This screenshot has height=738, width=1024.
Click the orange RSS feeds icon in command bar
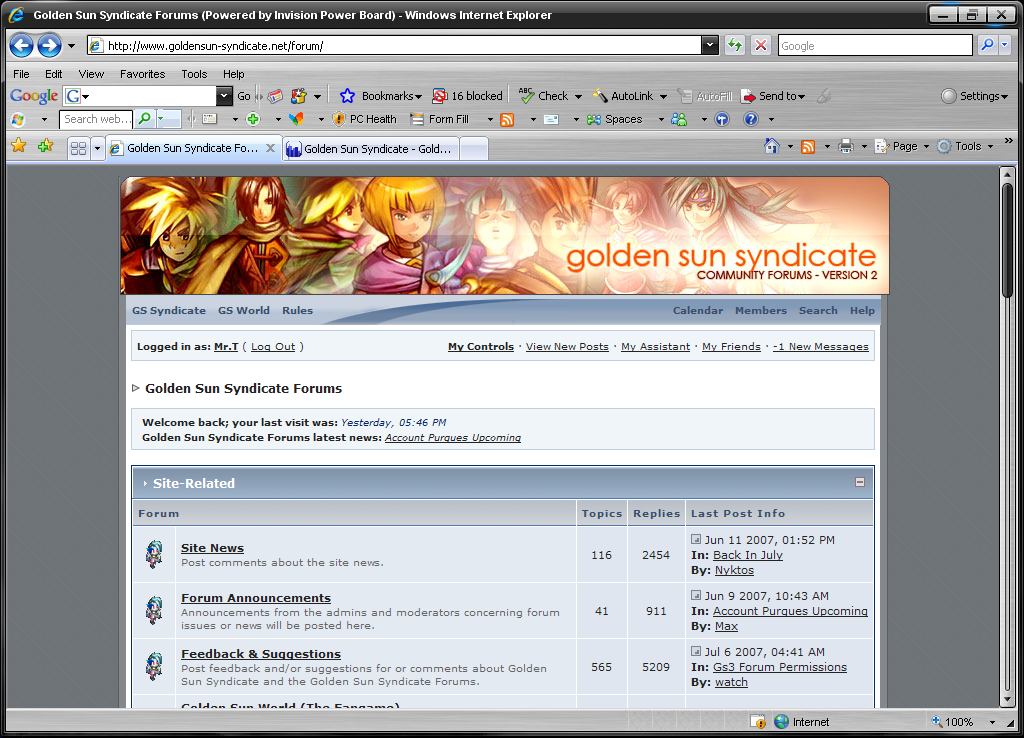pyautogui.click(x=808, y=147)
